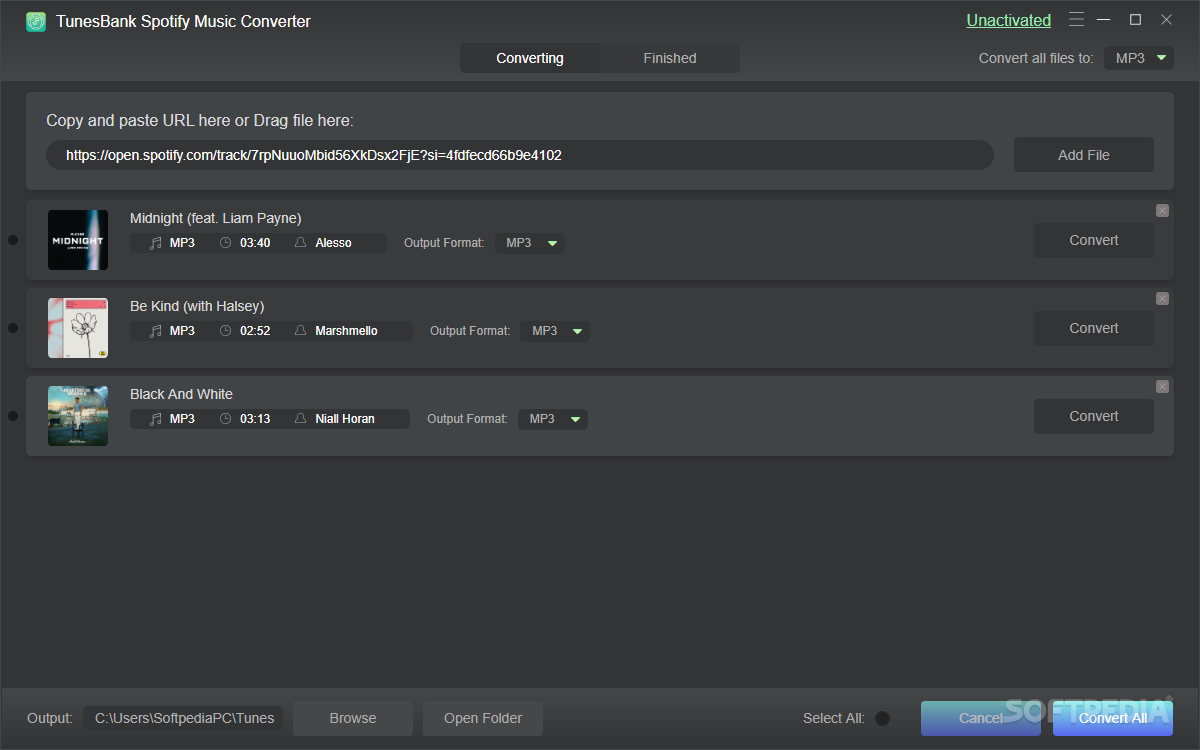Click clock icon beside 02:52 duration
The image size is (1200, 750).
tap(225, 331)
